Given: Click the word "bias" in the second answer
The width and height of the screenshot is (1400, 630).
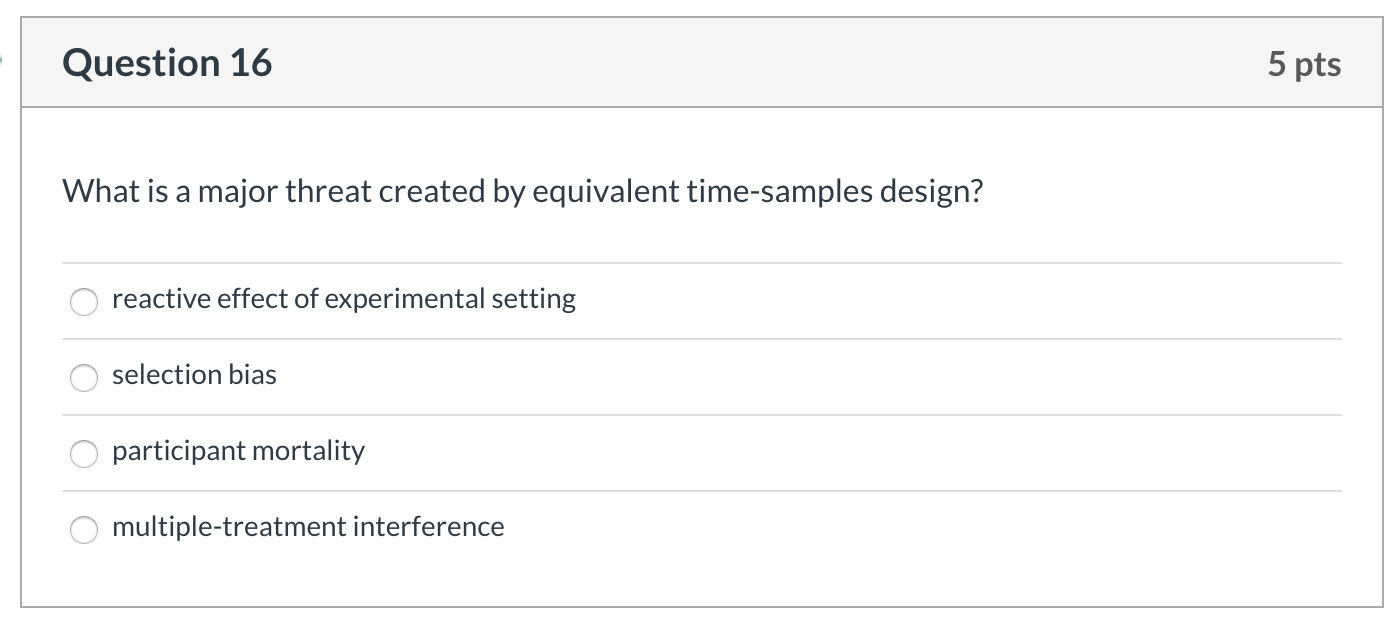Looking at the screenshot, I should 256,375.
